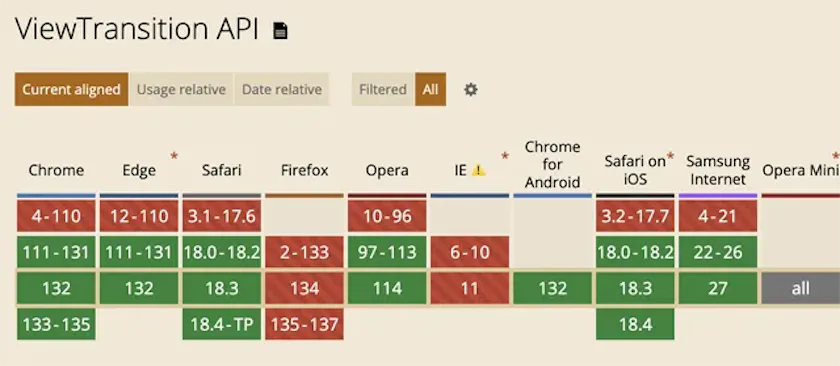The image size is (840, 366).
Task: Select the Current aligned view
Action: point(71,89)
